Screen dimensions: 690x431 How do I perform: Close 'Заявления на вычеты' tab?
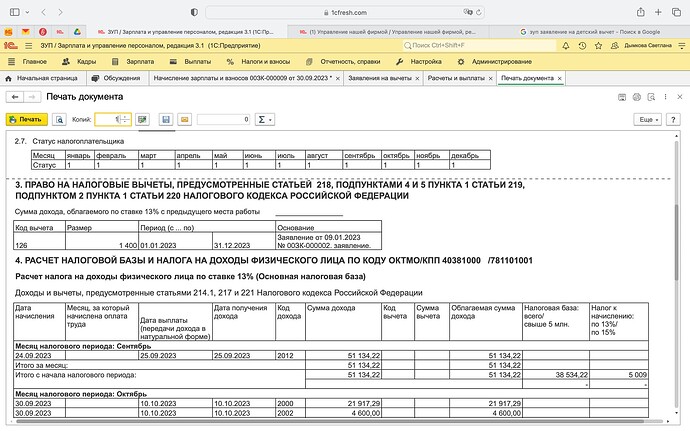[x=417, y=78]
